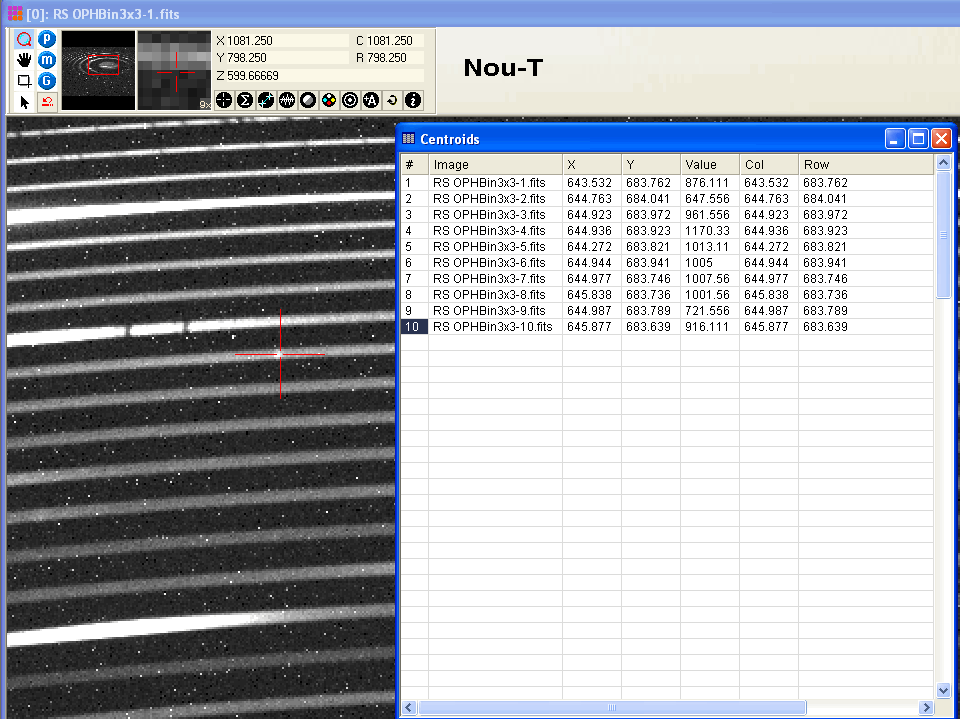Click the image overview thumbnail

point(98,68)
